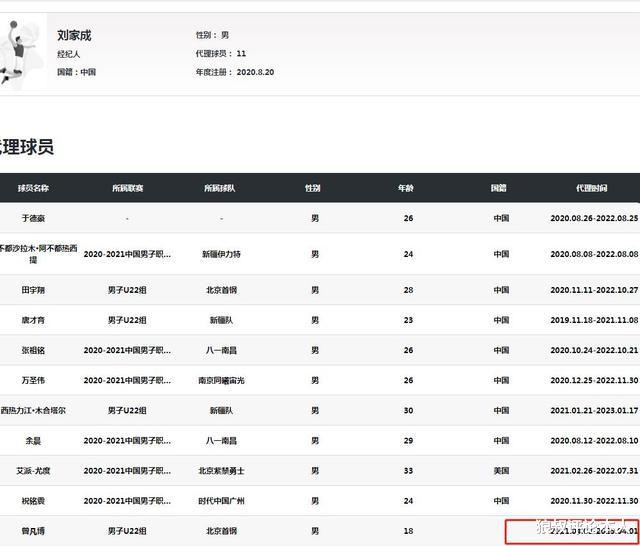
Task: Click 八一南昌 in 张祖铭's row
Action: pyautogui.click(x=221, y=350)
